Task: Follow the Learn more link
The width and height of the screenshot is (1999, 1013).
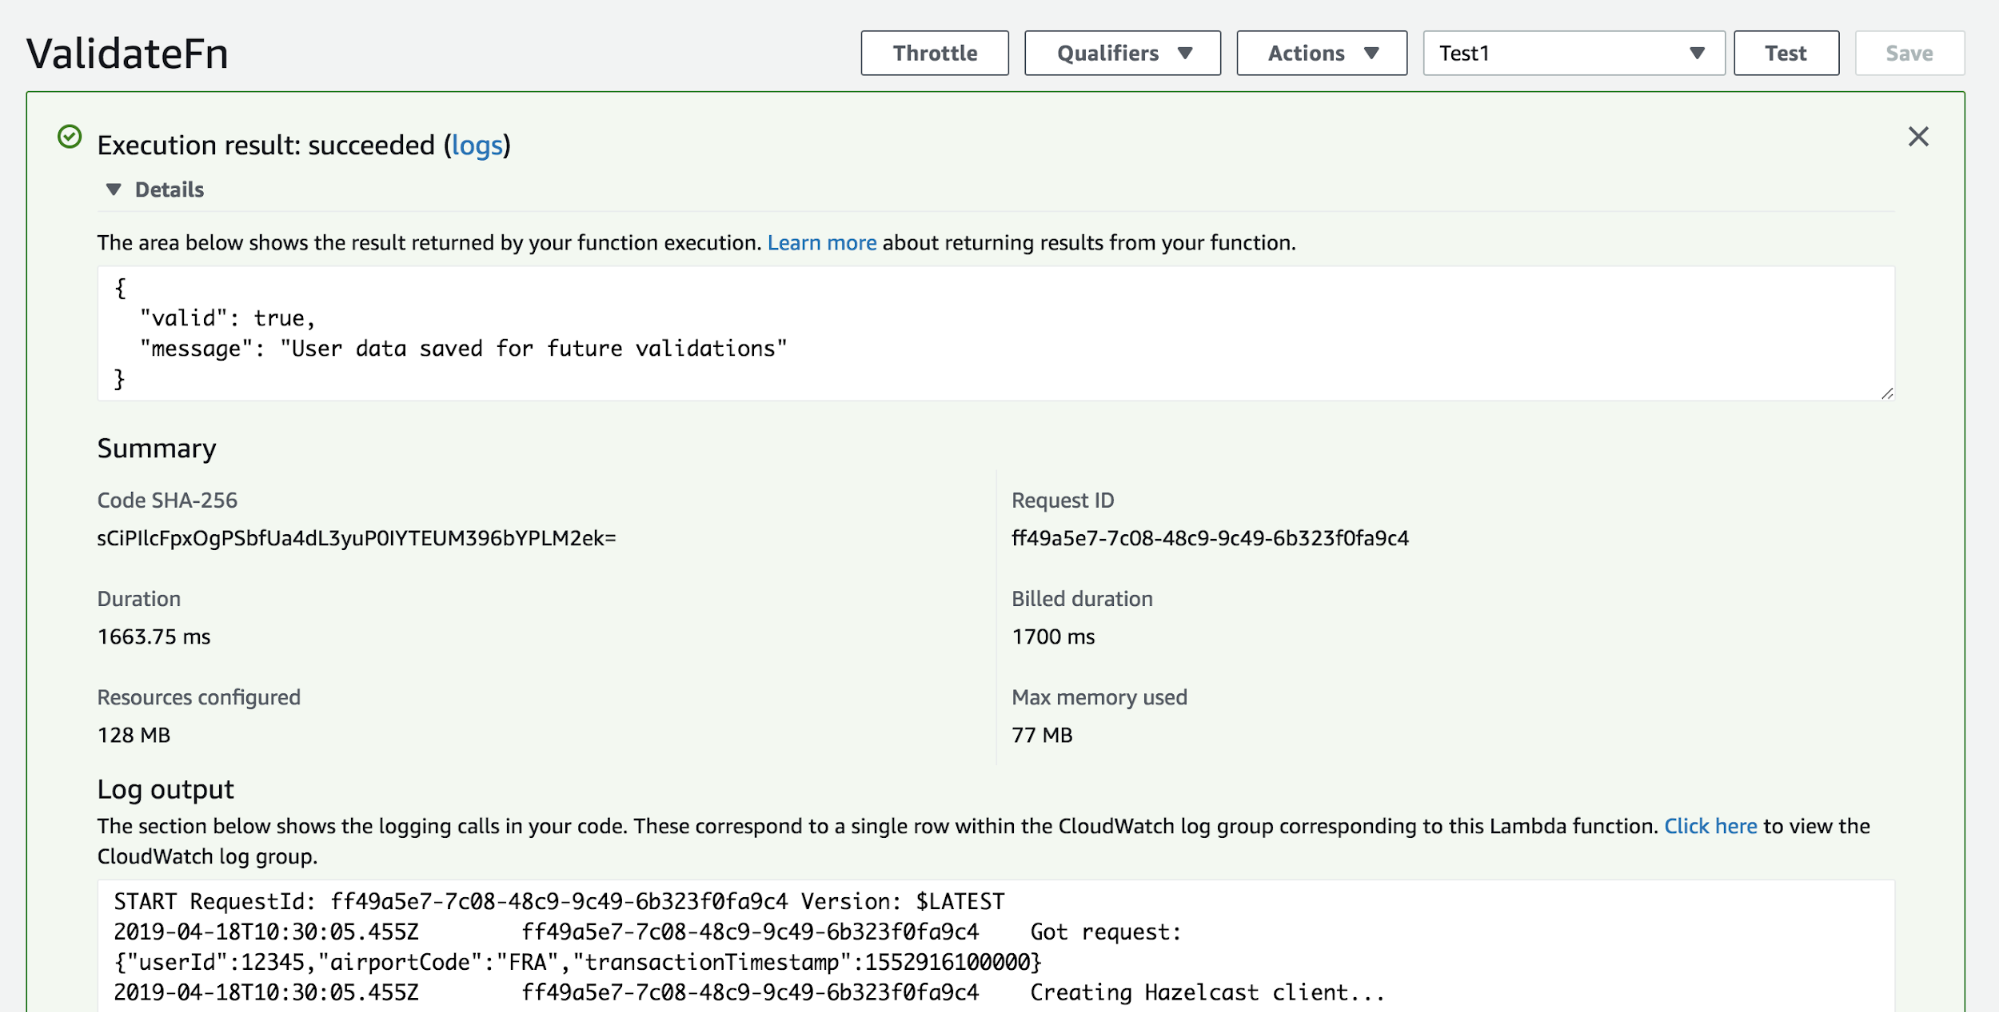Action: 821,243
